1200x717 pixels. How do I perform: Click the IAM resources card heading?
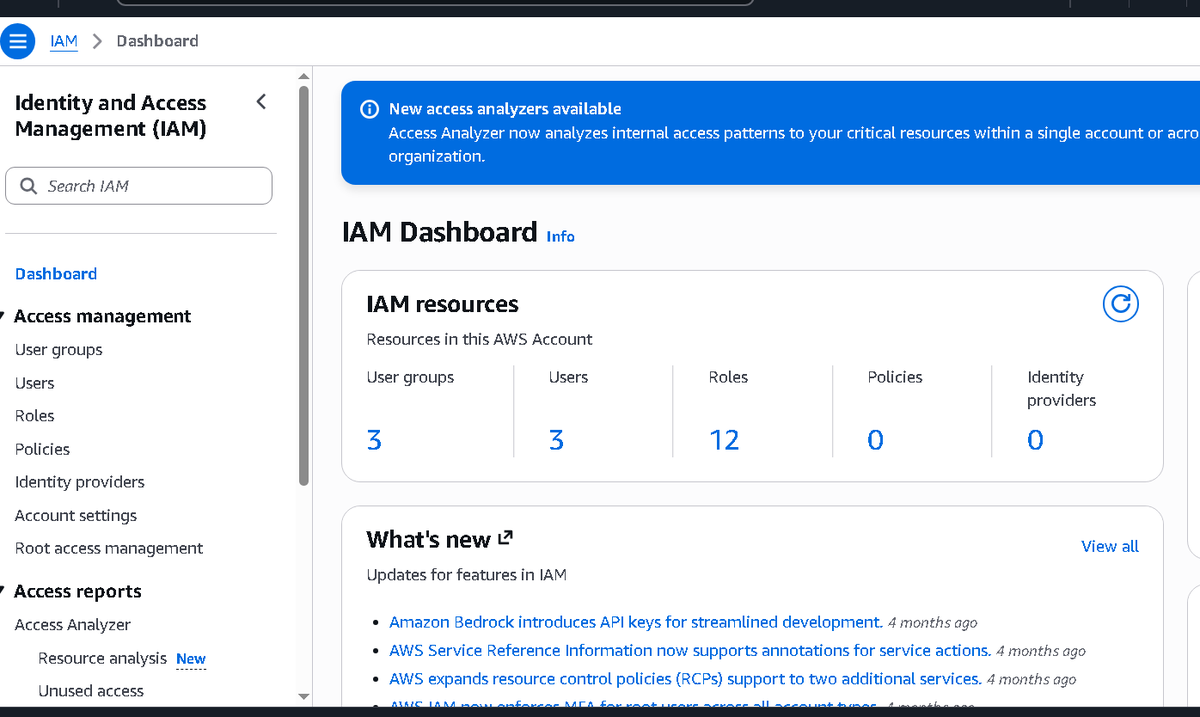click(x=442, y=304)
